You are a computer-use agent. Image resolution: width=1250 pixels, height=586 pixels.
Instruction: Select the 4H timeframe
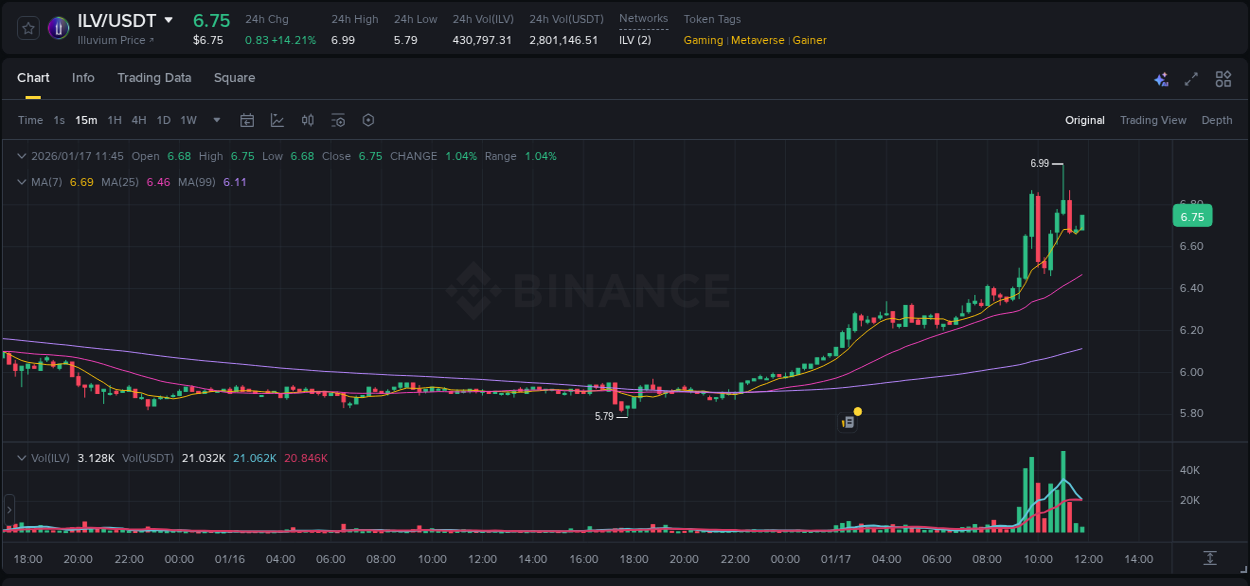coord(139,120)
